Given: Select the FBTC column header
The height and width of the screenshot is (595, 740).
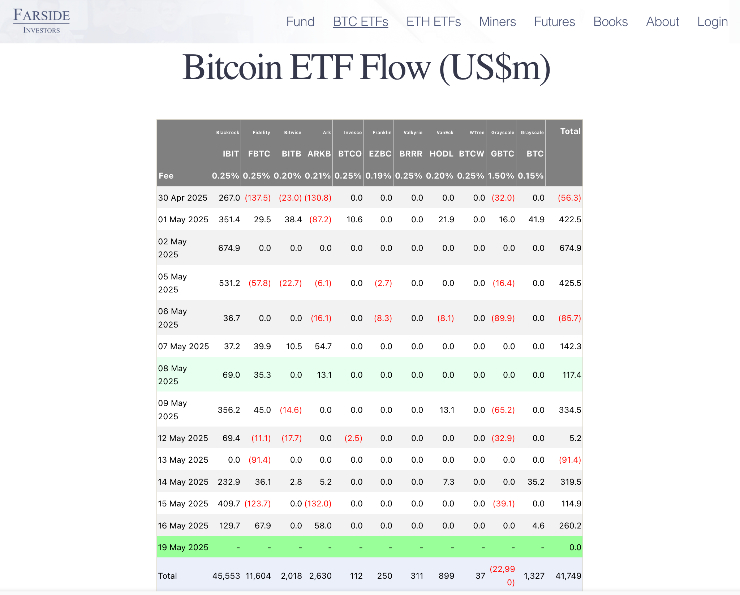Looking at the screenshot, I should pyautogui.click(x=259, y=154).
